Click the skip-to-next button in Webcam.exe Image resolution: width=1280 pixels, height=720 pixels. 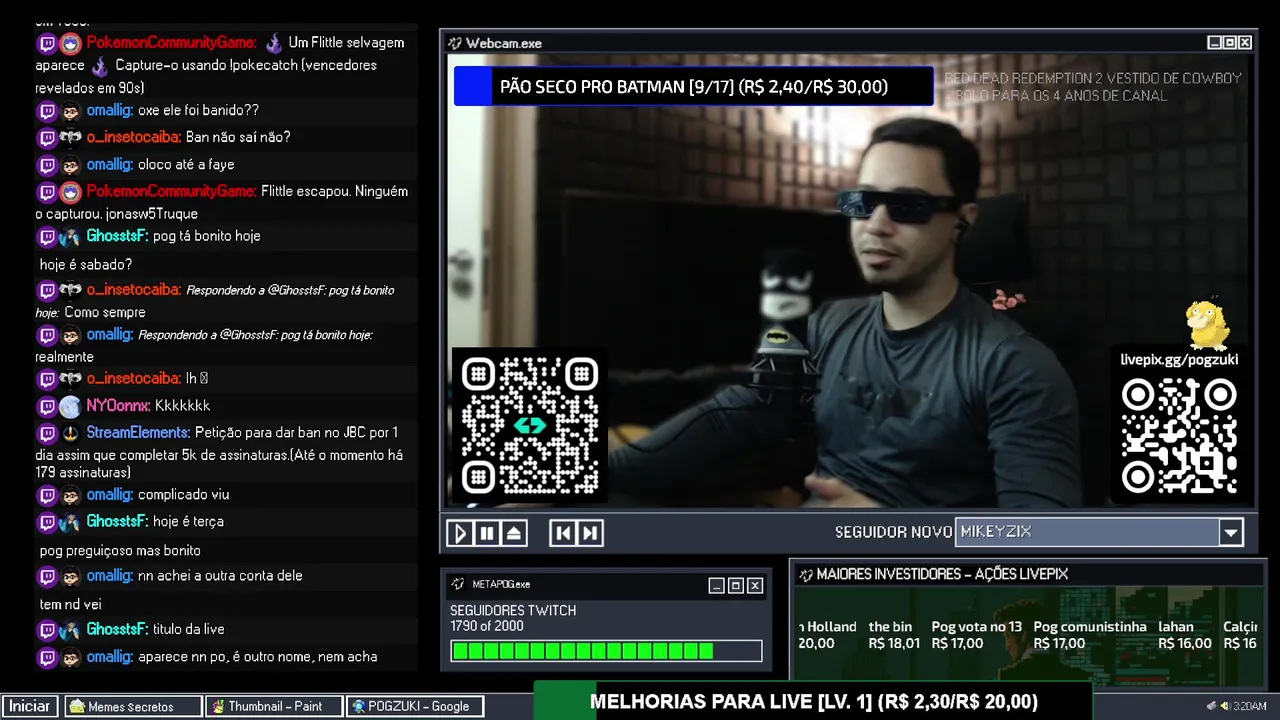(x=590, y=533)
